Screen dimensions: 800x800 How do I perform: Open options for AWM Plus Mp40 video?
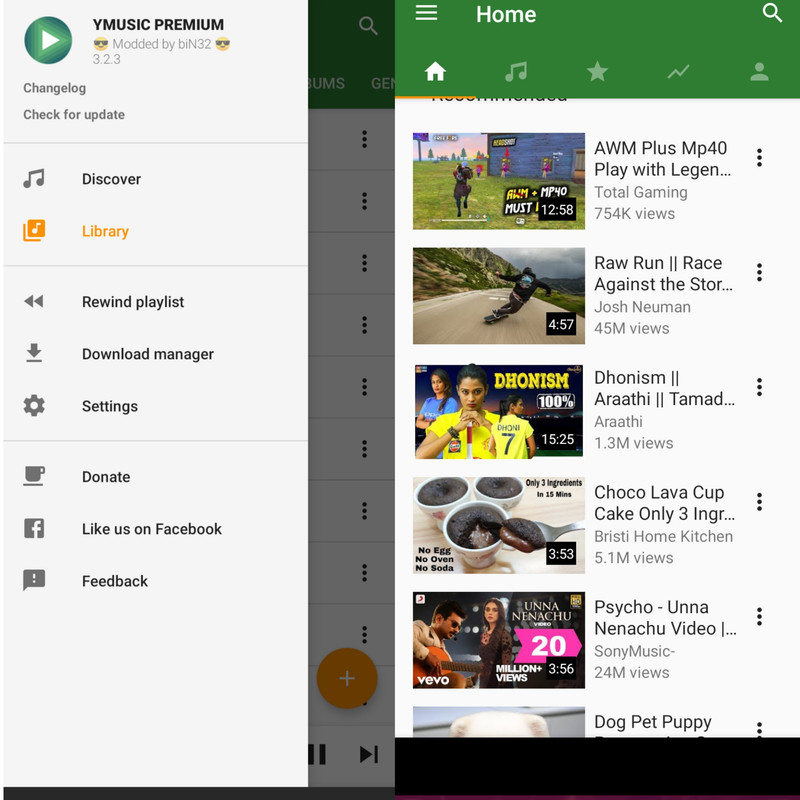point(759,158)
